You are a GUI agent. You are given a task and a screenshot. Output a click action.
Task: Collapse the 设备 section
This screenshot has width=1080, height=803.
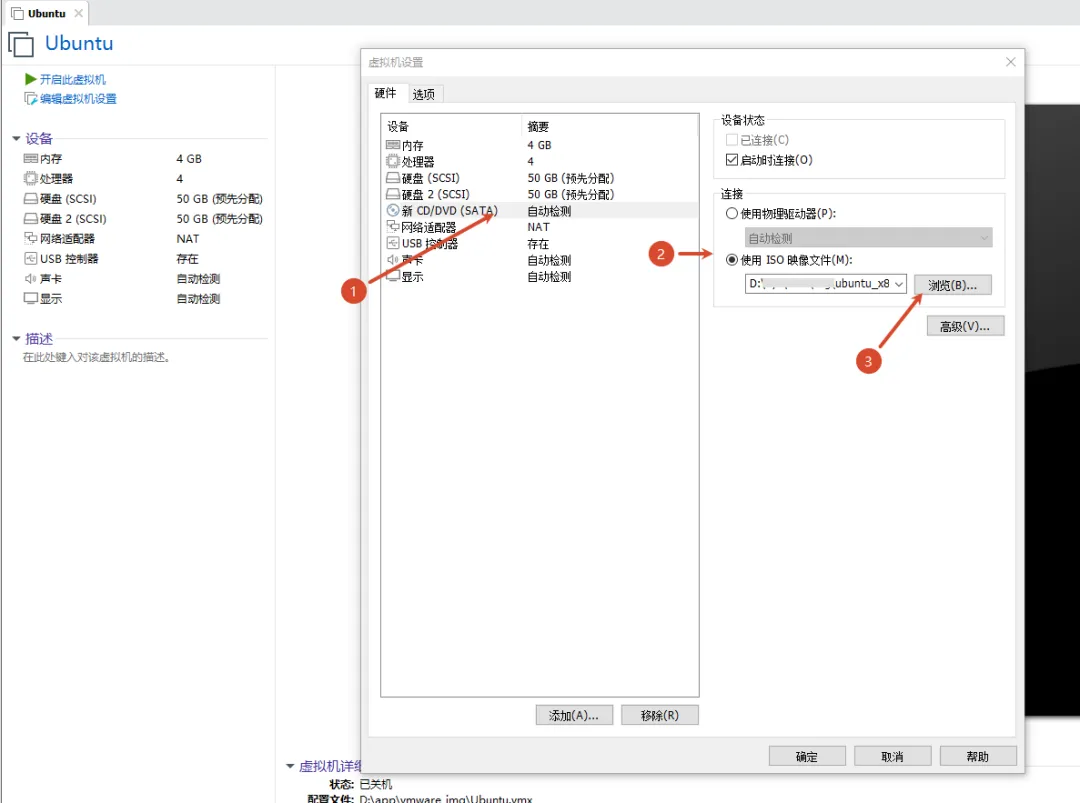16,138
